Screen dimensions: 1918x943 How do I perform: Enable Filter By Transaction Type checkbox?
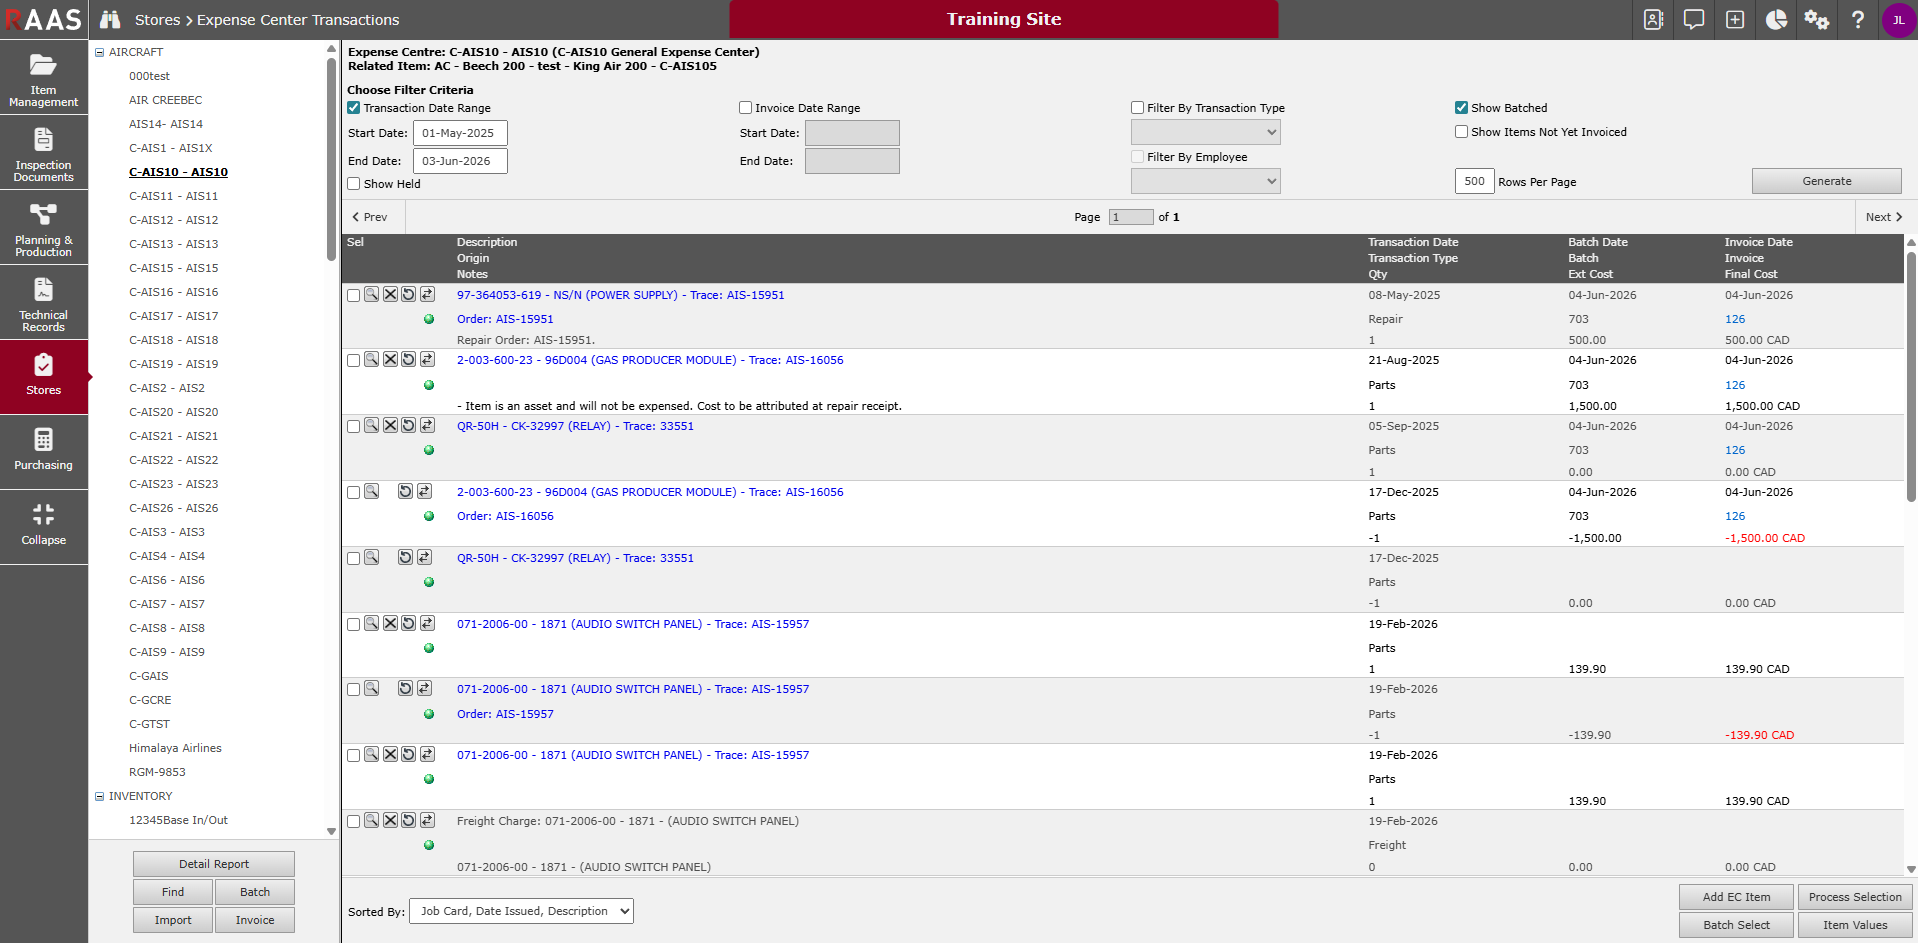[1137, 107]
